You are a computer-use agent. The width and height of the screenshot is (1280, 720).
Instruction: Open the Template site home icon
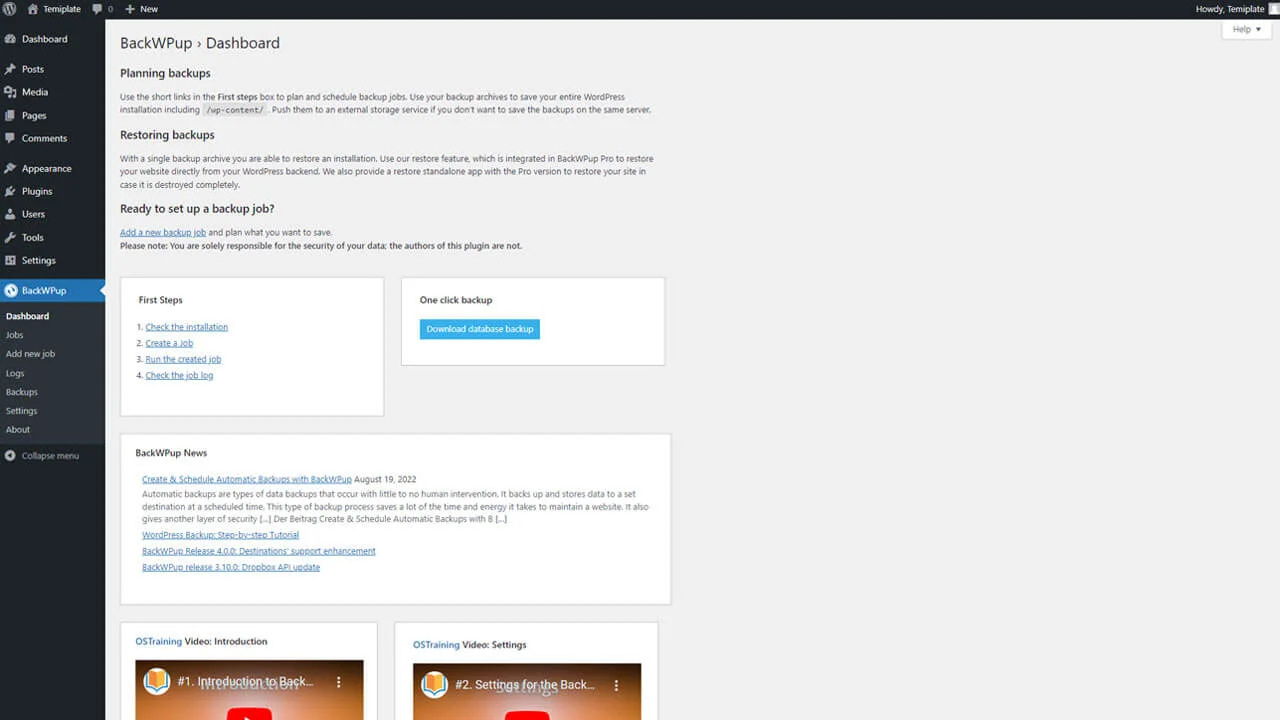coord(32,9)
